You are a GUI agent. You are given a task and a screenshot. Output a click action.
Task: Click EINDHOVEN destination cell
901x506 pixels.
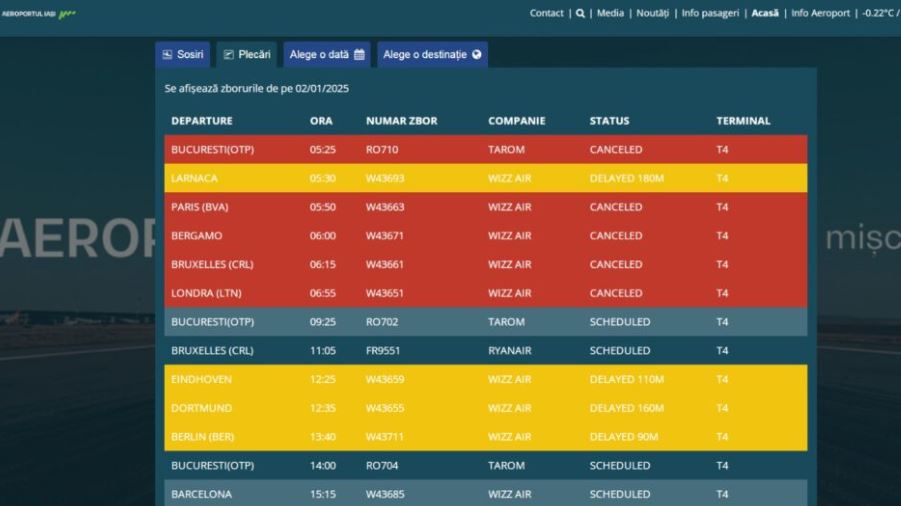(202, 380)
